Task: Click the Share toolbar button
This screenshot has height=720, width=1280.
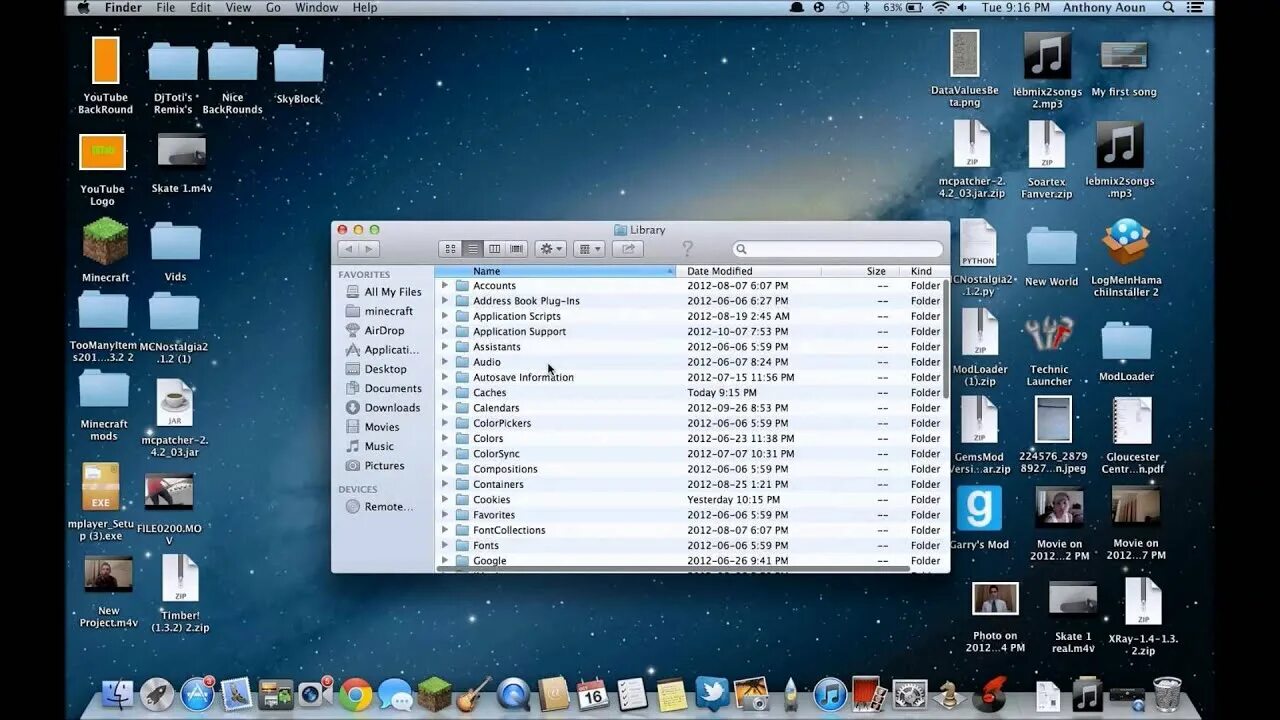Action: pyautogui.click(x=628, y=249)
